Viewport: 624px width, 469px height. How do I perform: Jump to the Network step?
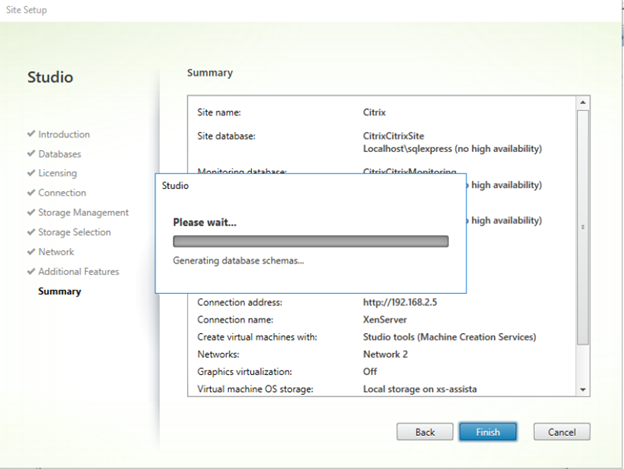click(x=56, y=252)
